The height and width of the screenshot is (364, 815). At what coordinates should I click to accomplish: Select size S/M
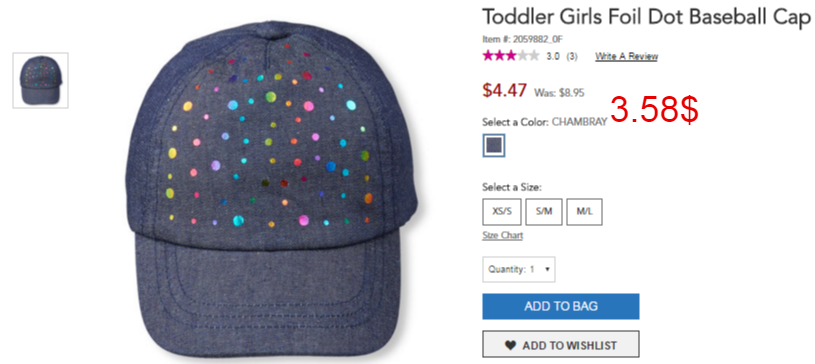[544, 212]
